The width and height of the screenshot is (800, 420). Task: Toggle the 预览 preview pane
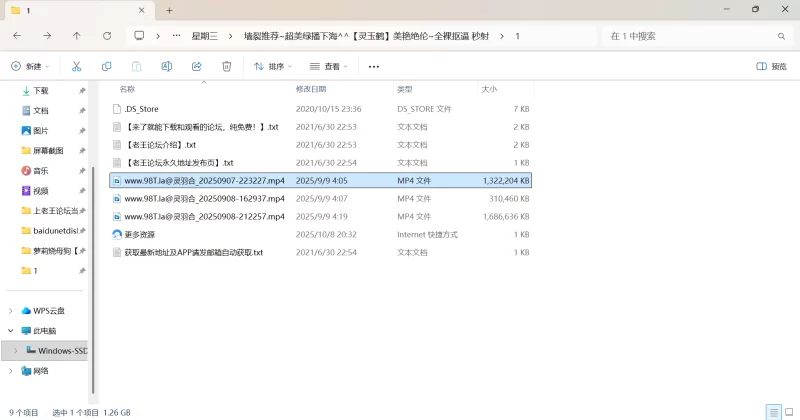tap(771, 67)
